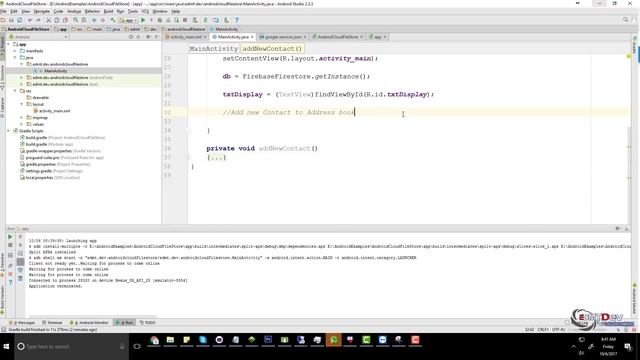Viewport: 640px width, 360px height.
Task: Click the Synchronize icon in toolbar
Action: click(19, 20)
